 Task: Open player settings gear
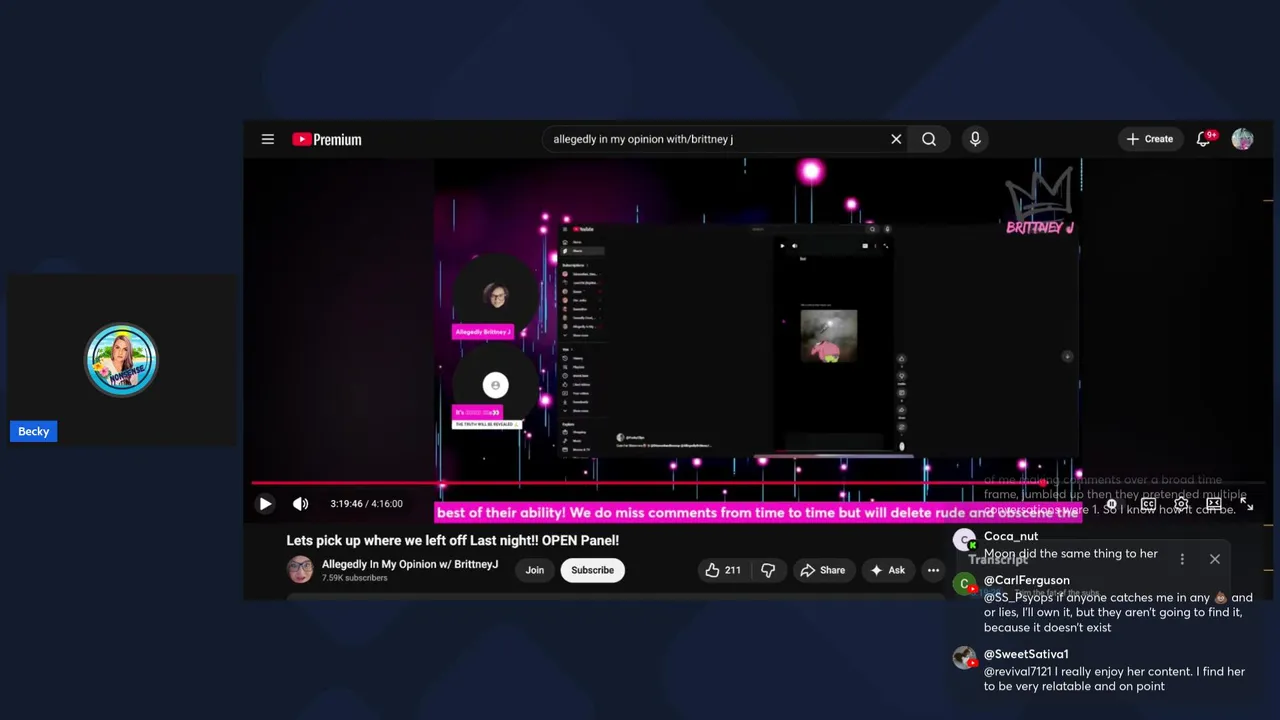pyautogui.click(x=1181, y=504)
